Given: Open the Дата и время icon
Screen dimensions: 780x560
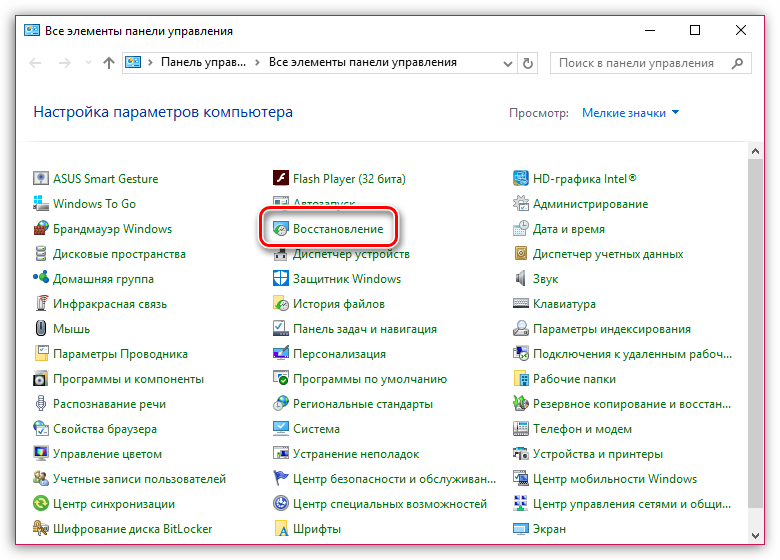Looking at the screenshot, I should 521,229.
